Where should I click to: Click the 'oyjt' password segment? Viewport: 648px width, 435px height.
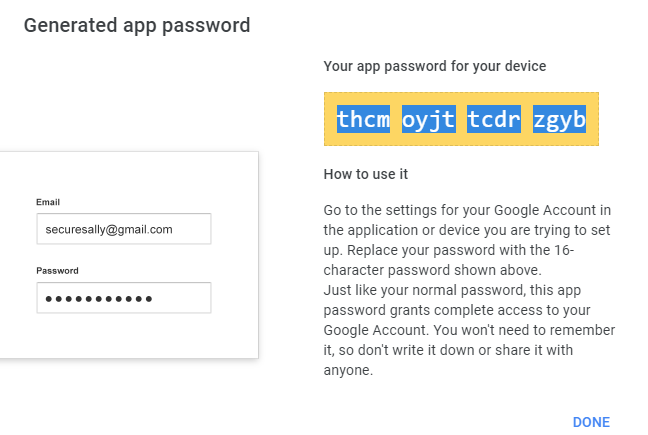coord(429,119)
